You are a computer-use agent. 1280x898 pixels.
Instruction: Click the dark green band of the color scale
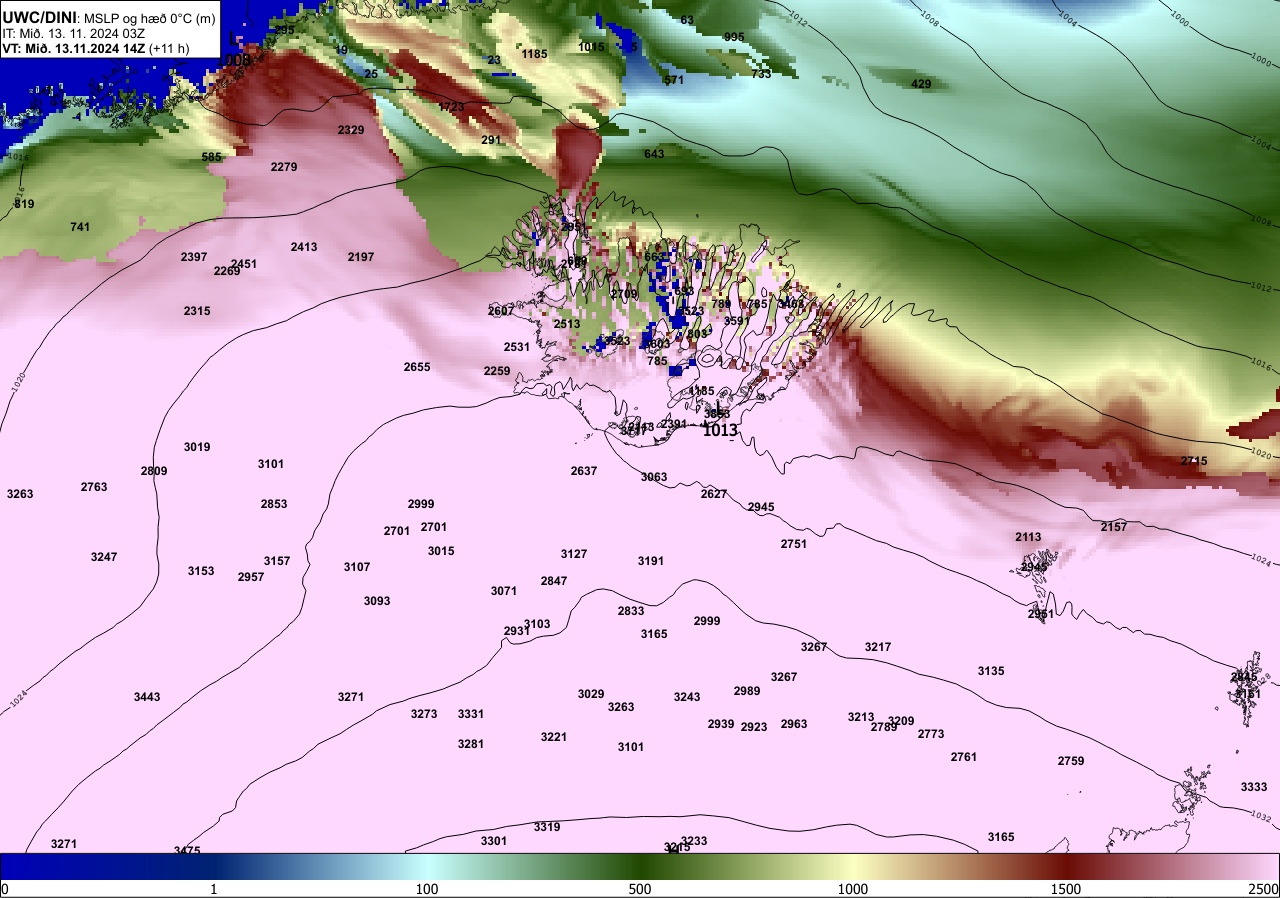click(640, 866)
